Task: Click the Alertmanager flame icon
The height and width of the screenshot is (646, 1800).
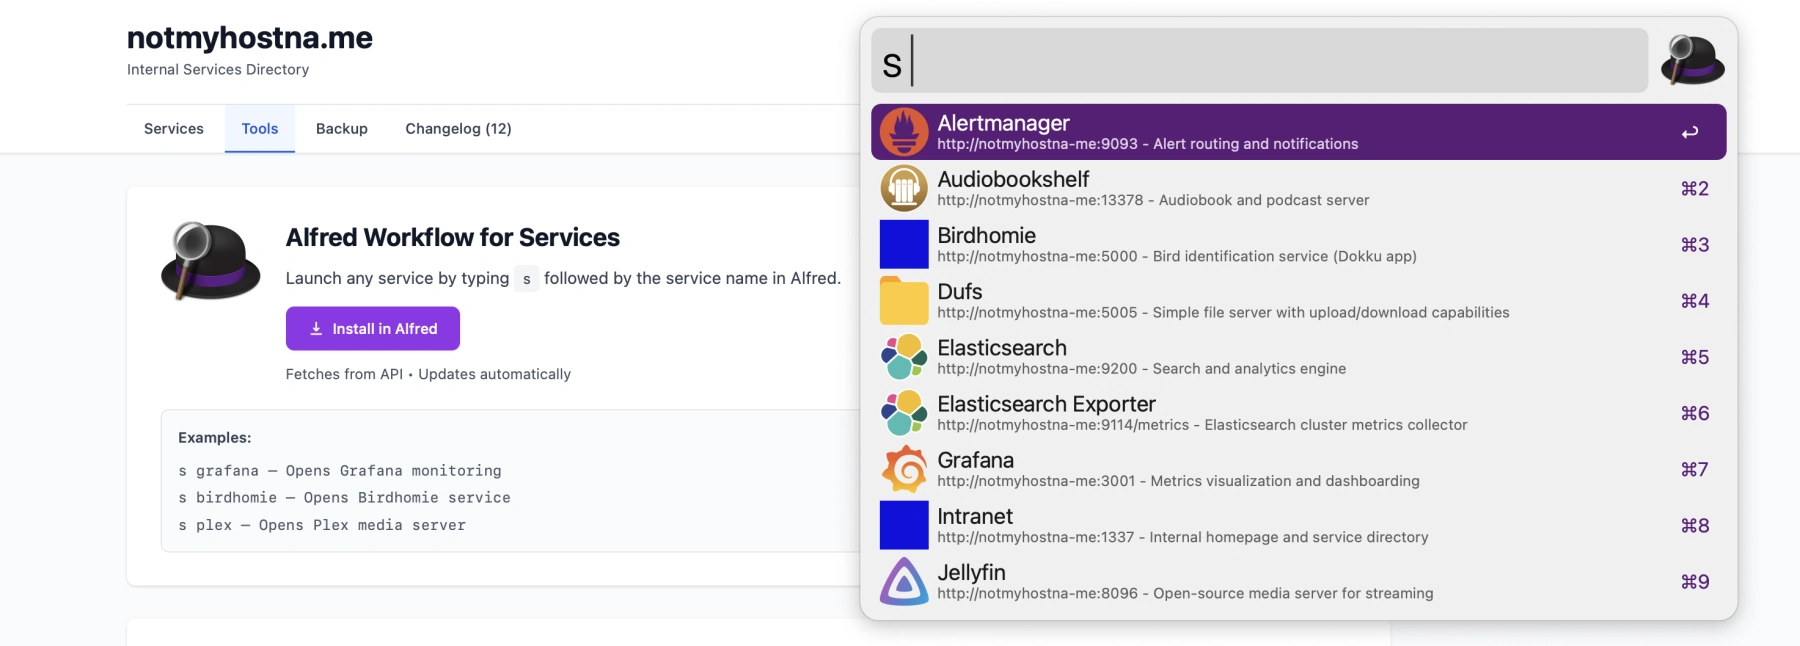Action: tap(904, 132)
